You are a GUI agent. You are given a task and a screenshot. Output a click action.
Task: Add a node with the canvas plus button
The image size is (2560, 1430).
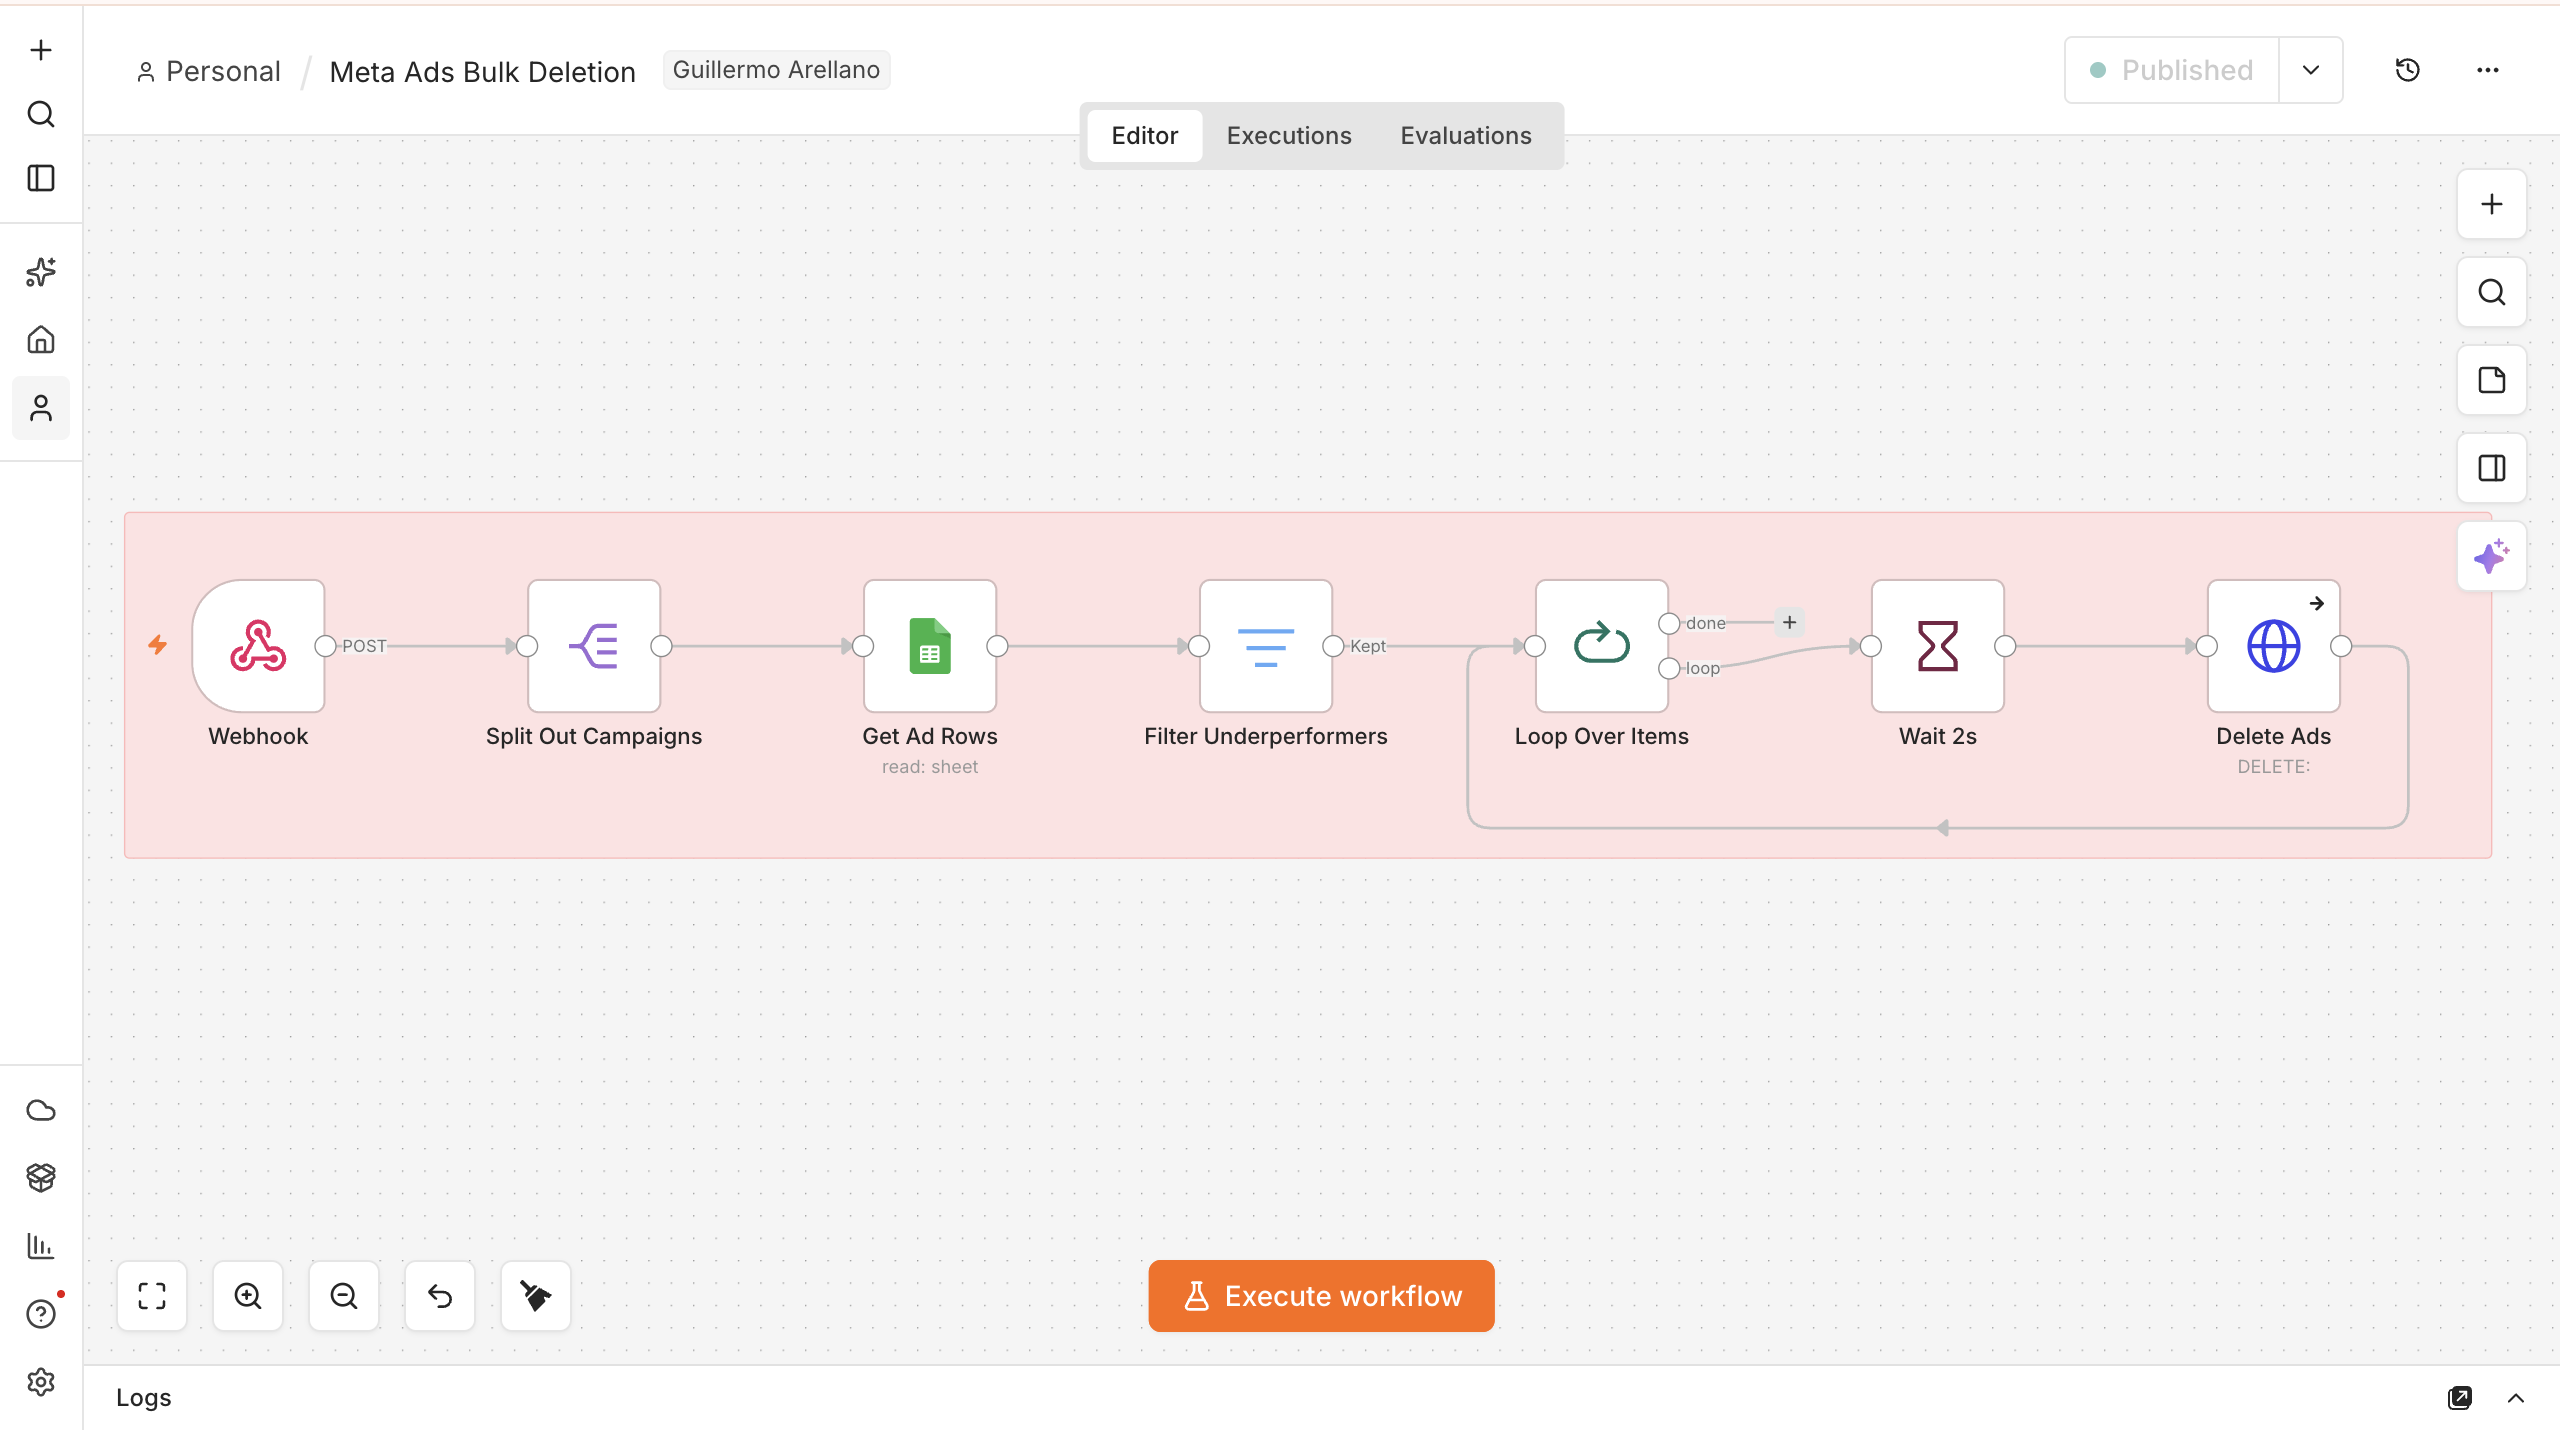2492,204
